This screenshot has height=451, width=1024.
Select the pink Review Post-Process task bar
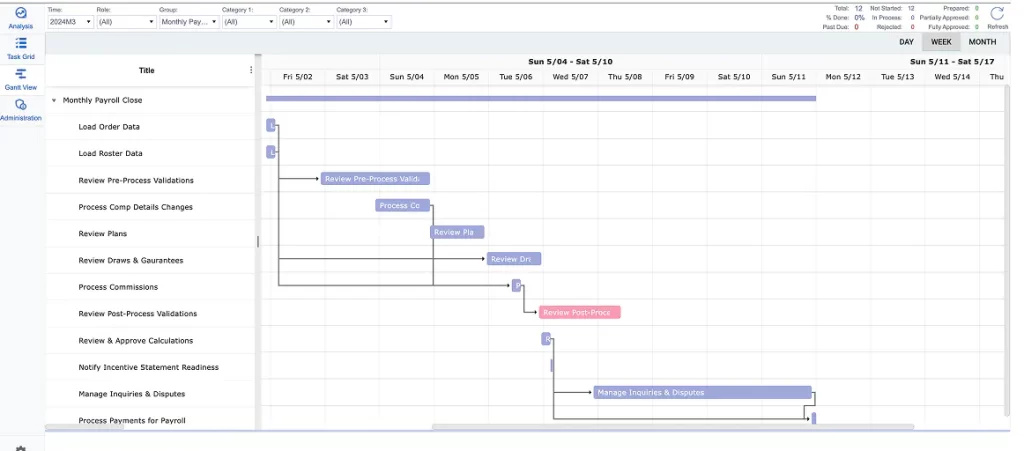(580, 312)
